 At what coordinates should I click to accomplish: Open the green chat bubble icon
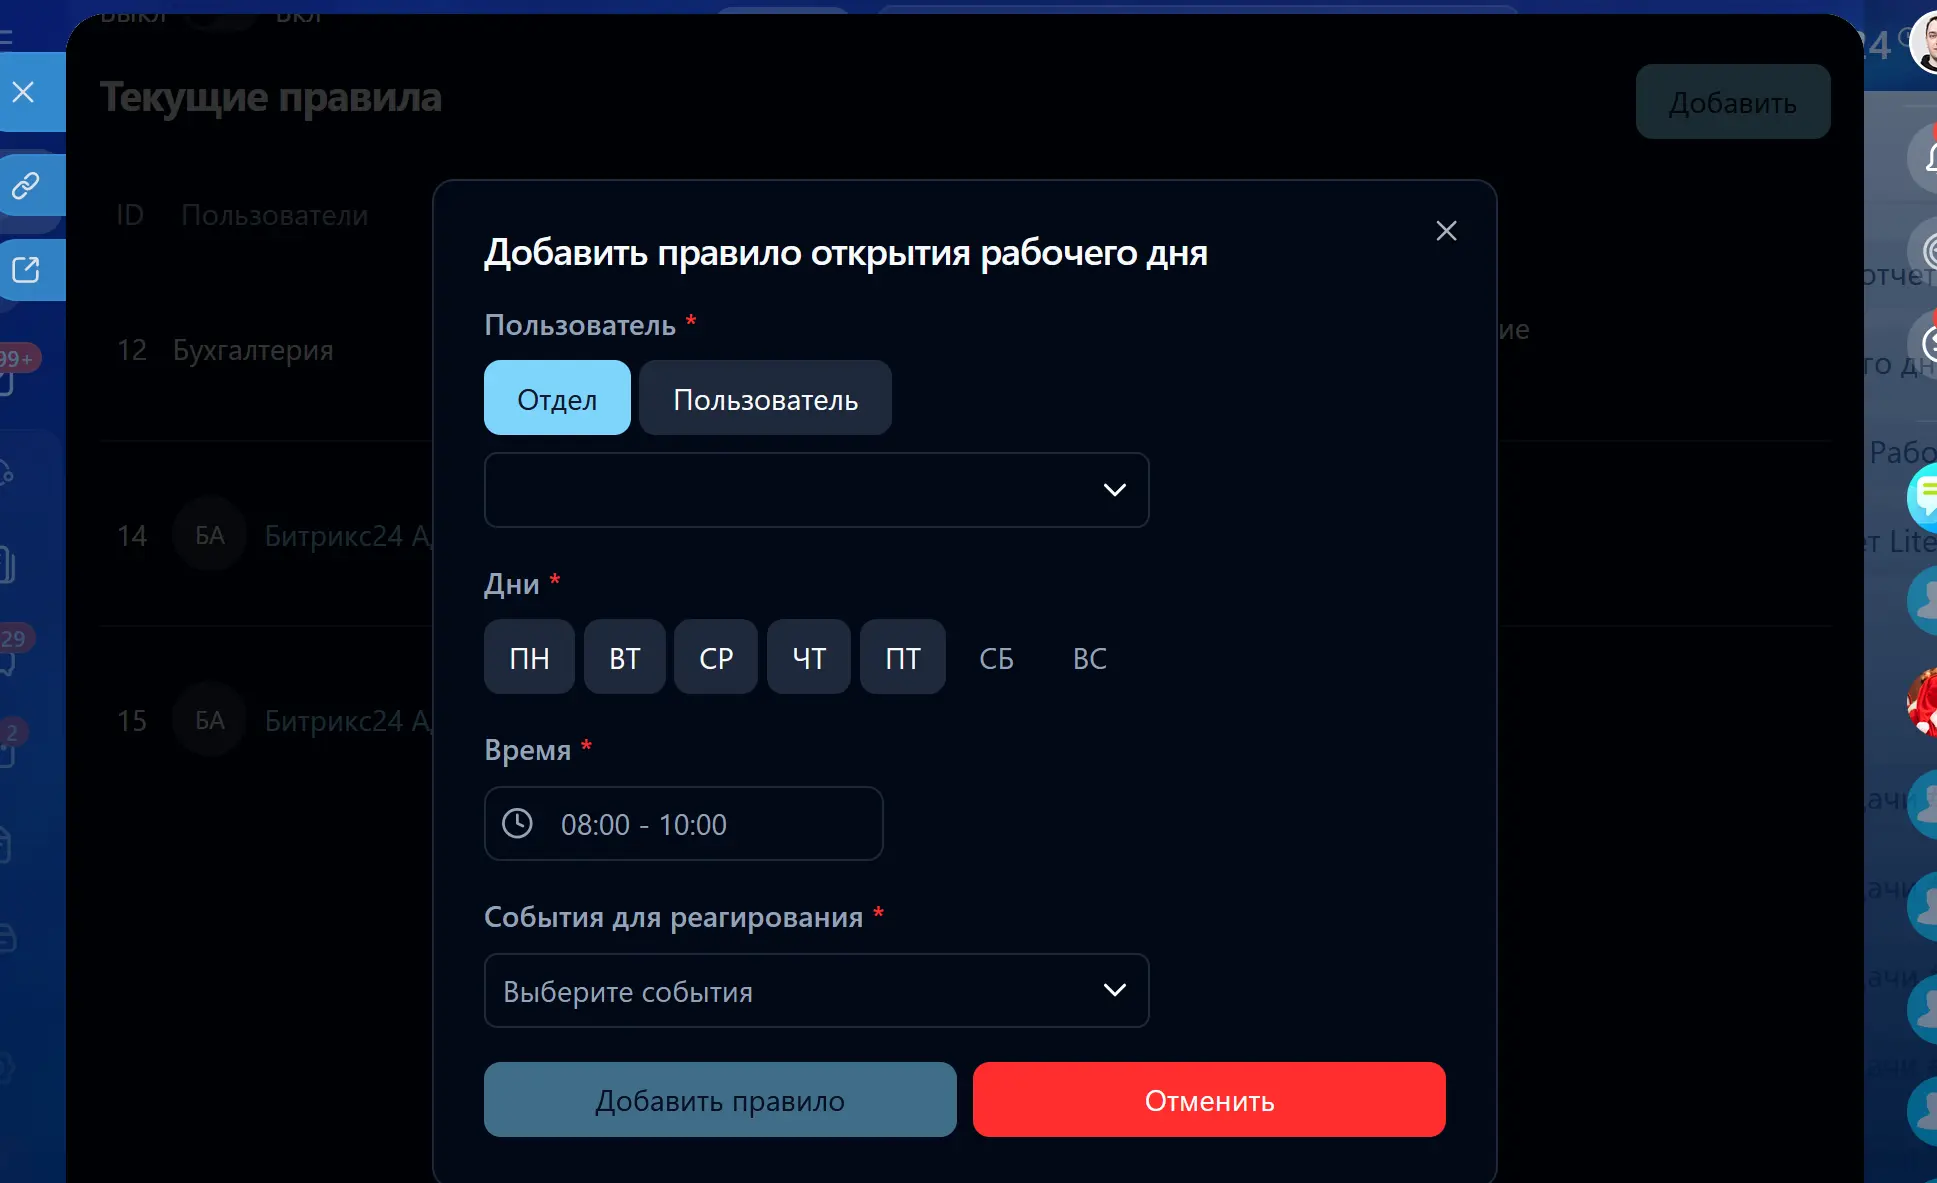coord(1924,494)
